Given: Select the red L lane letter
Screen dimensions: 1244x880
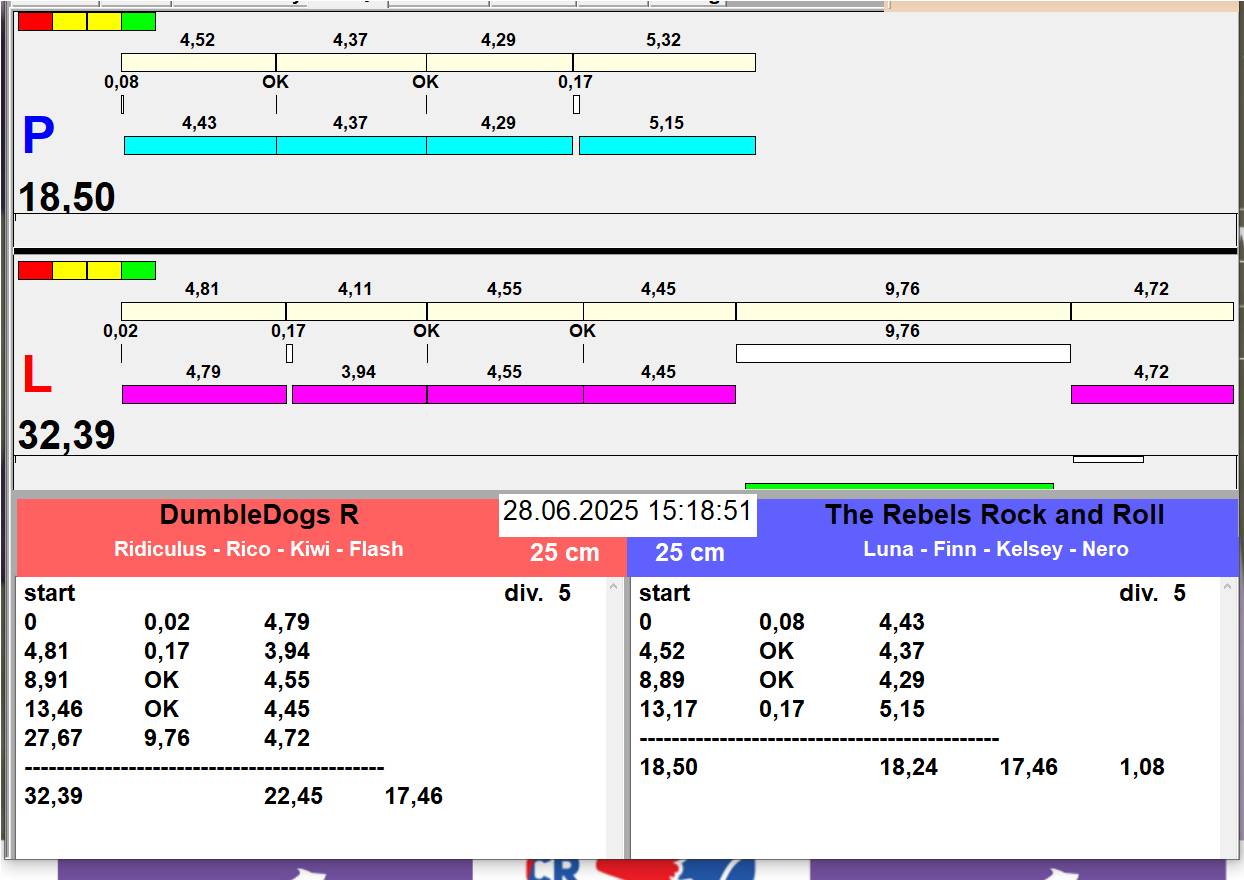Looking at the screenshot, I should point(37,376).
